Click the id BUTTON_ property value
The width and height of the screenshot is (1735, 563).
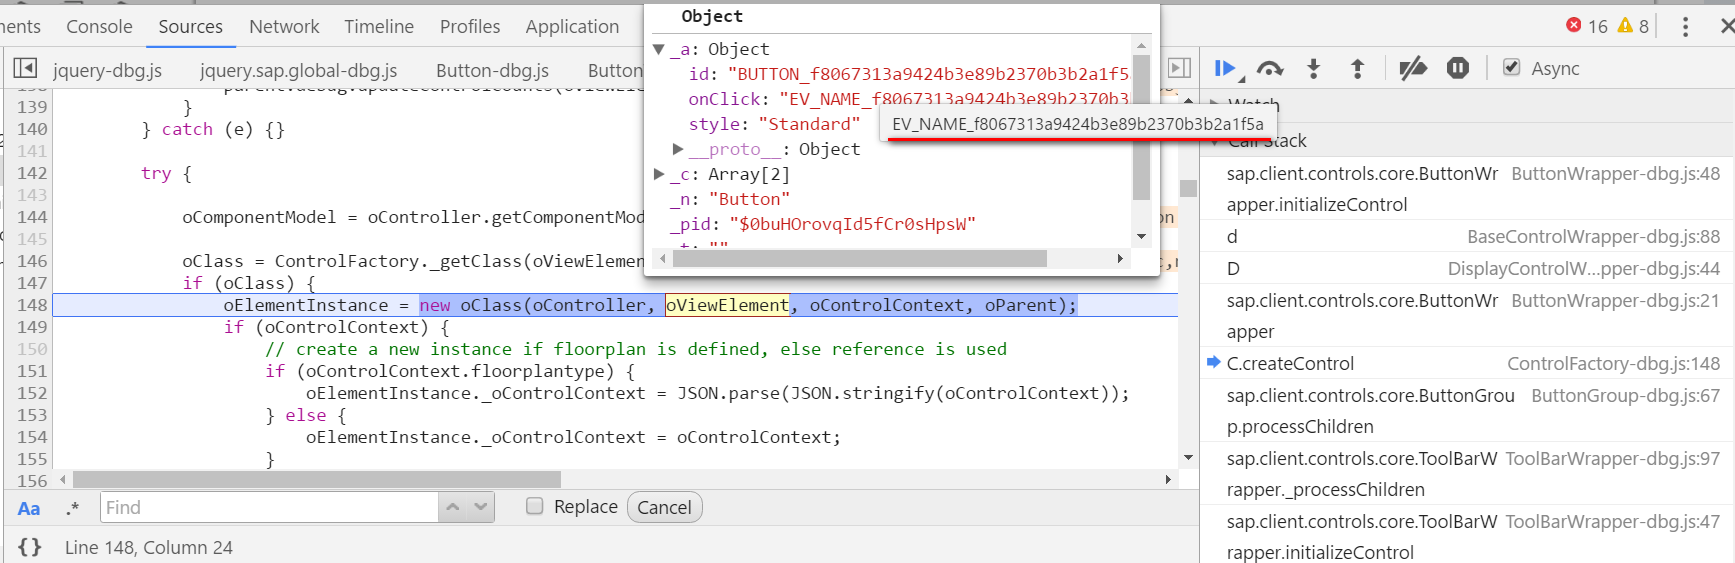click(x=928, y=74)
